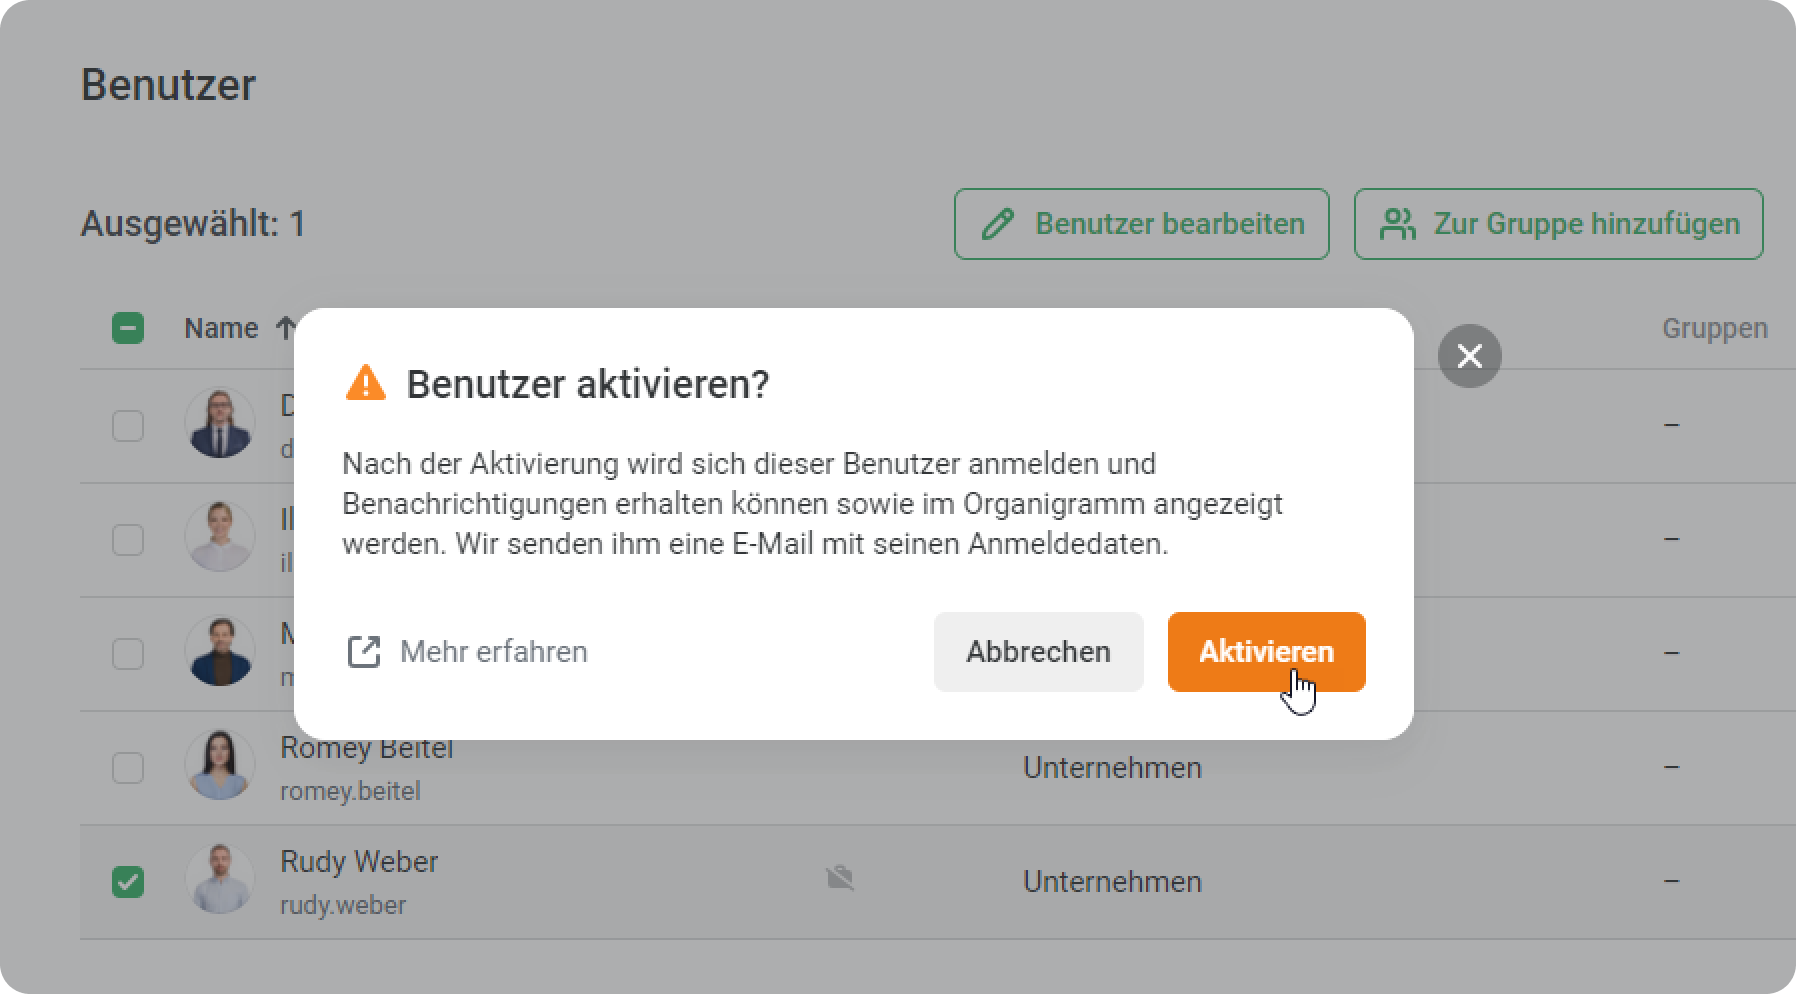Open the Mehr erfahren link
Viewport: 1796px width, 994px height.
[x=494, y=651]
